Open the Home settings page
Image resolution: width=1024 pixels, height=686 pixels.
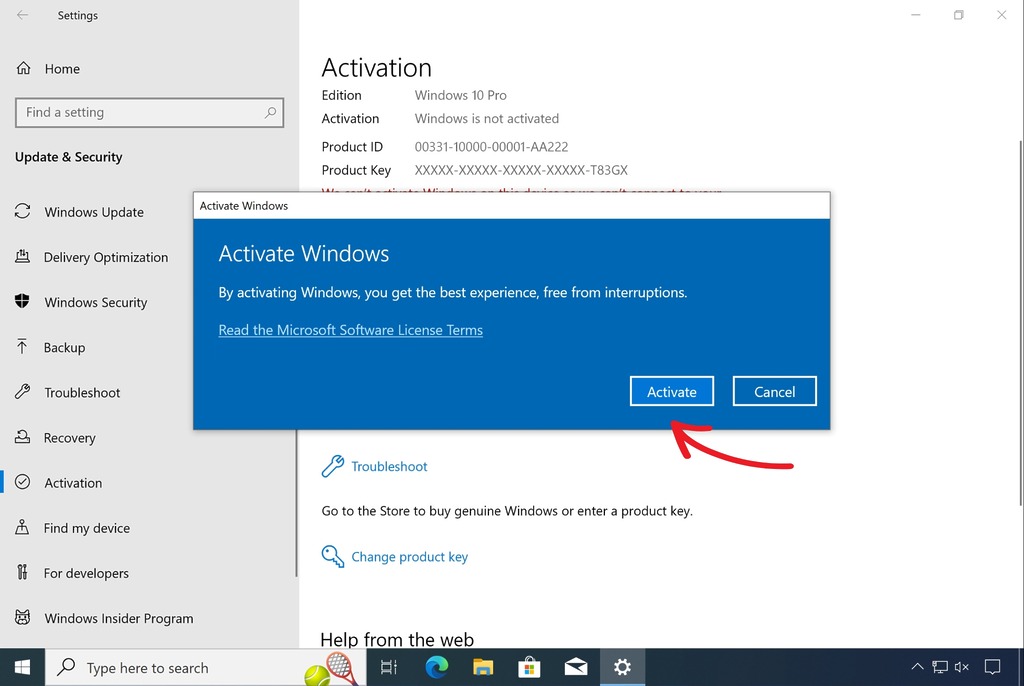click(x=62, y=69)
